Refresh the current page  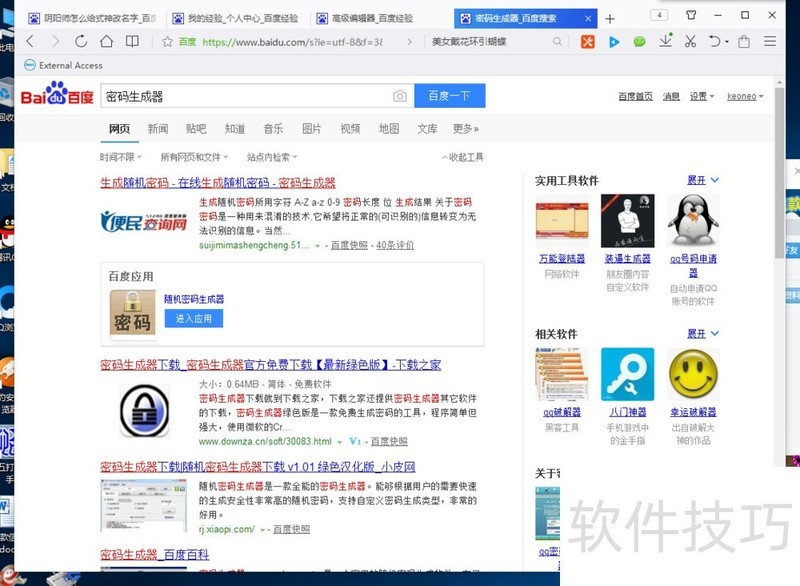click(81, 41)
